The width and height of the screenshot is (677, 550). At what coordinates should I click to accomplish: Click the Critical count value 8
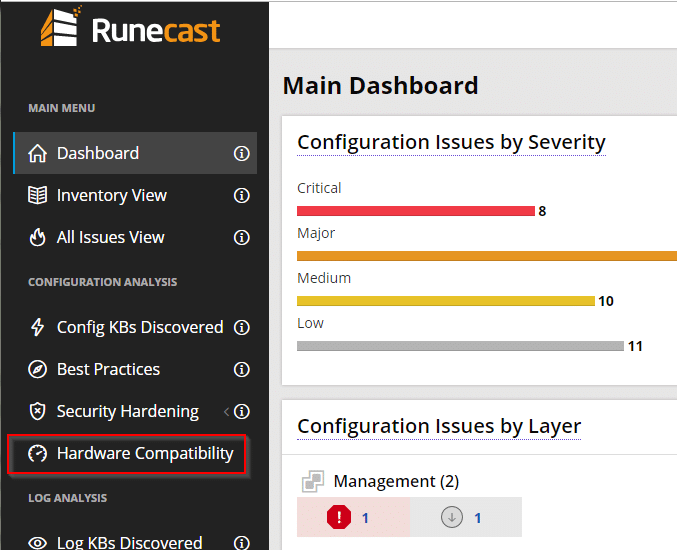[x=542, y=211]
